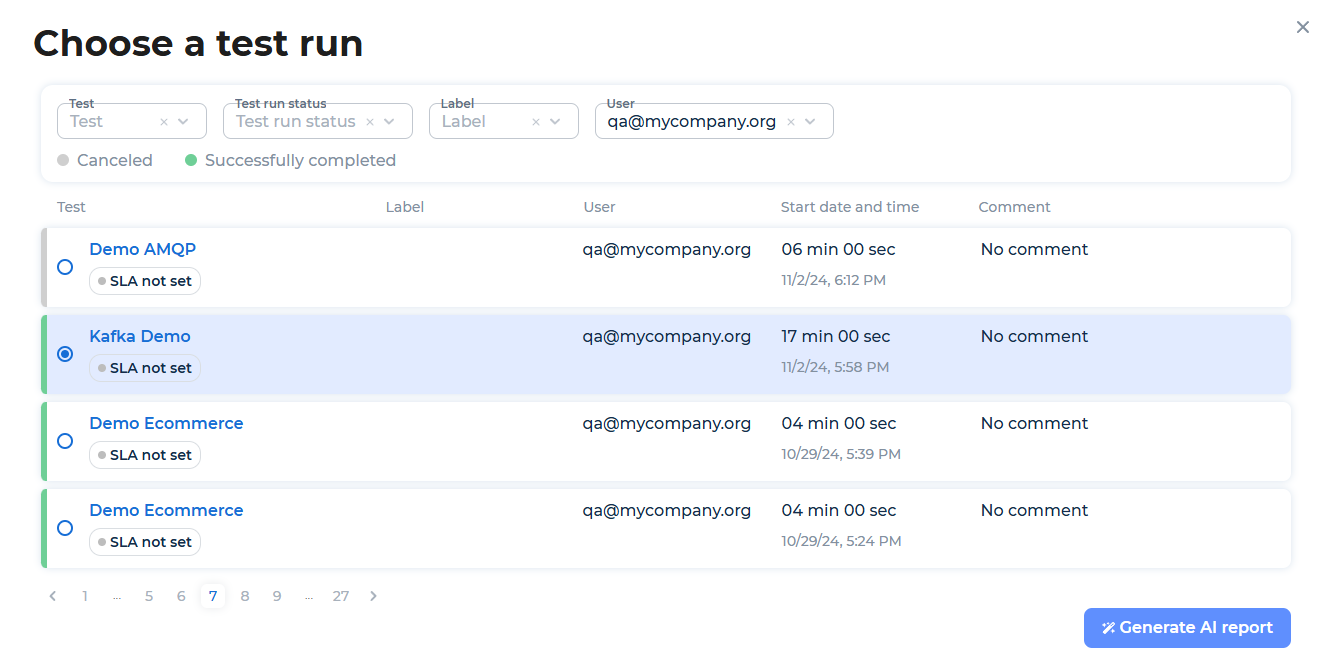Click the Generate AI report button
Viewport: 1337px width, 669px height.
[x=1187, y=628]
